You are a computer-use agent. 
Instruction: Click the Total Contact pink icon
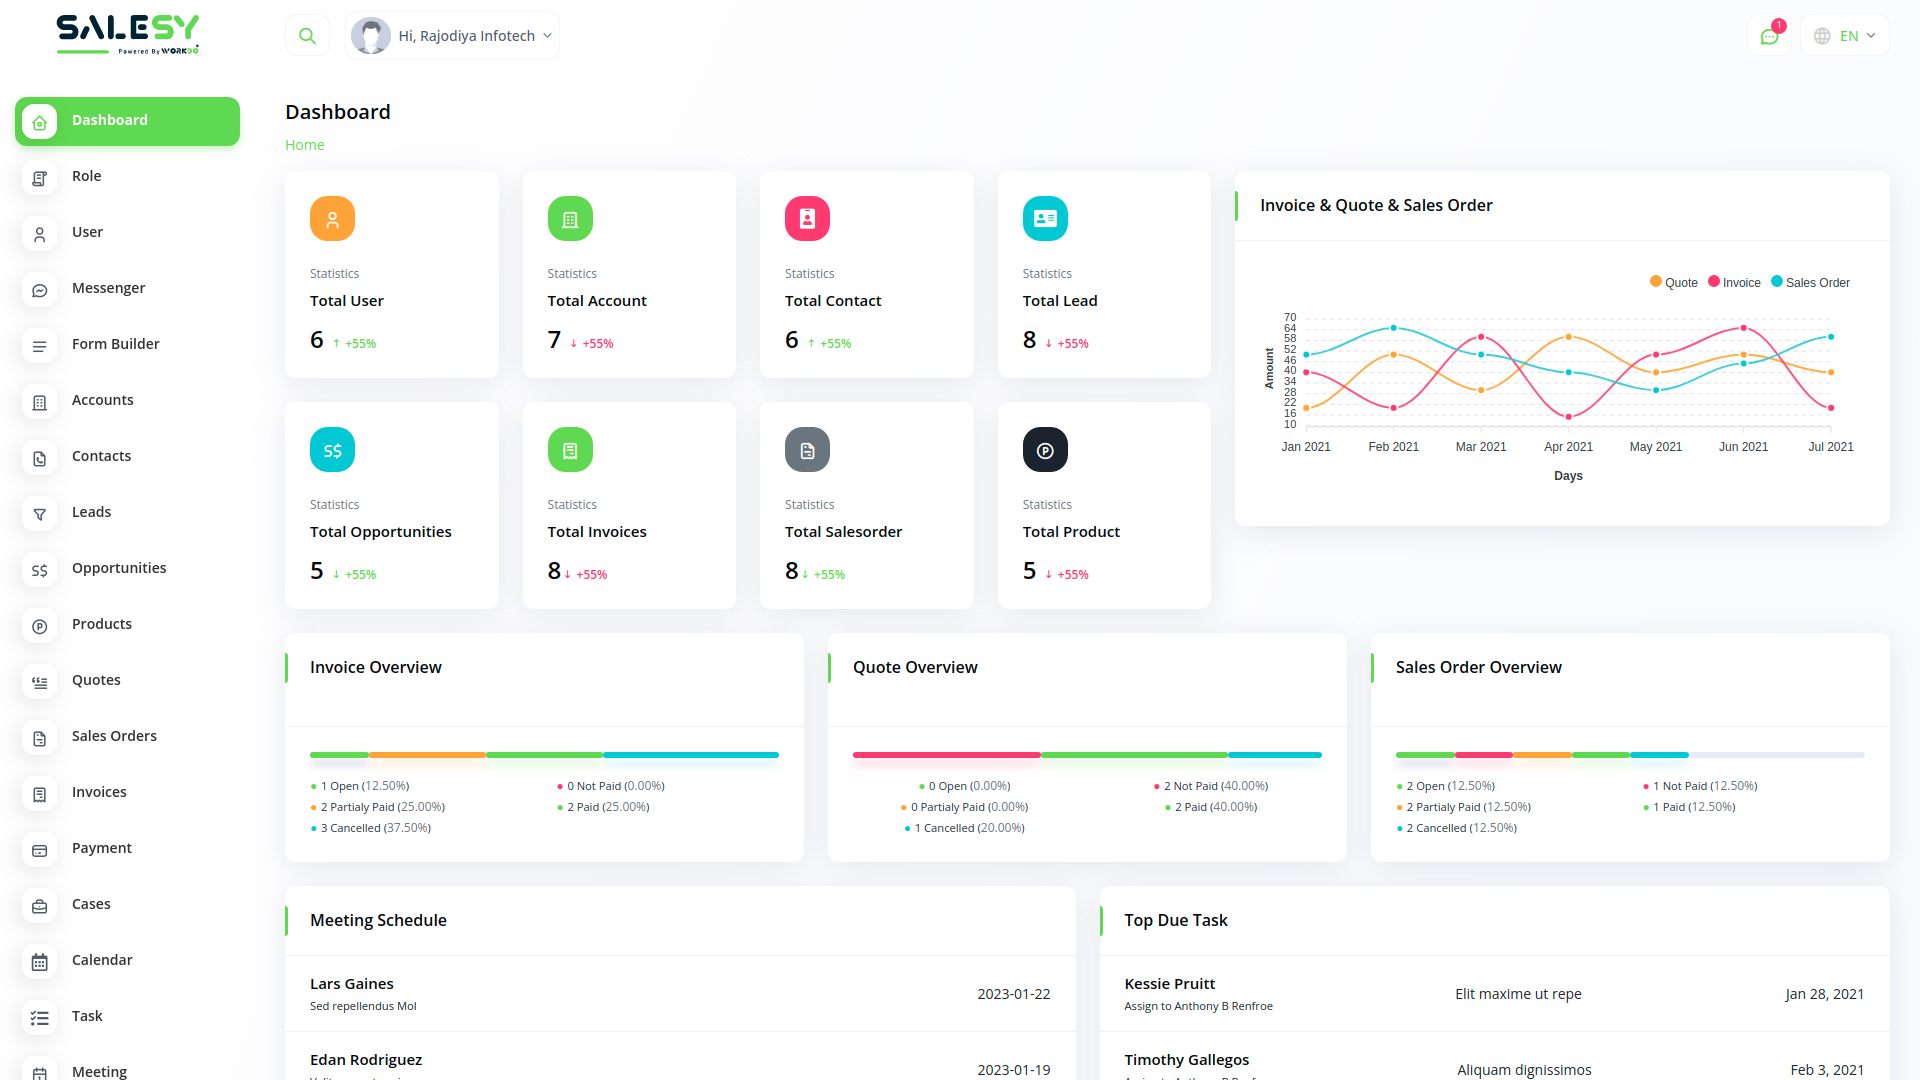(x=807, y=219)
